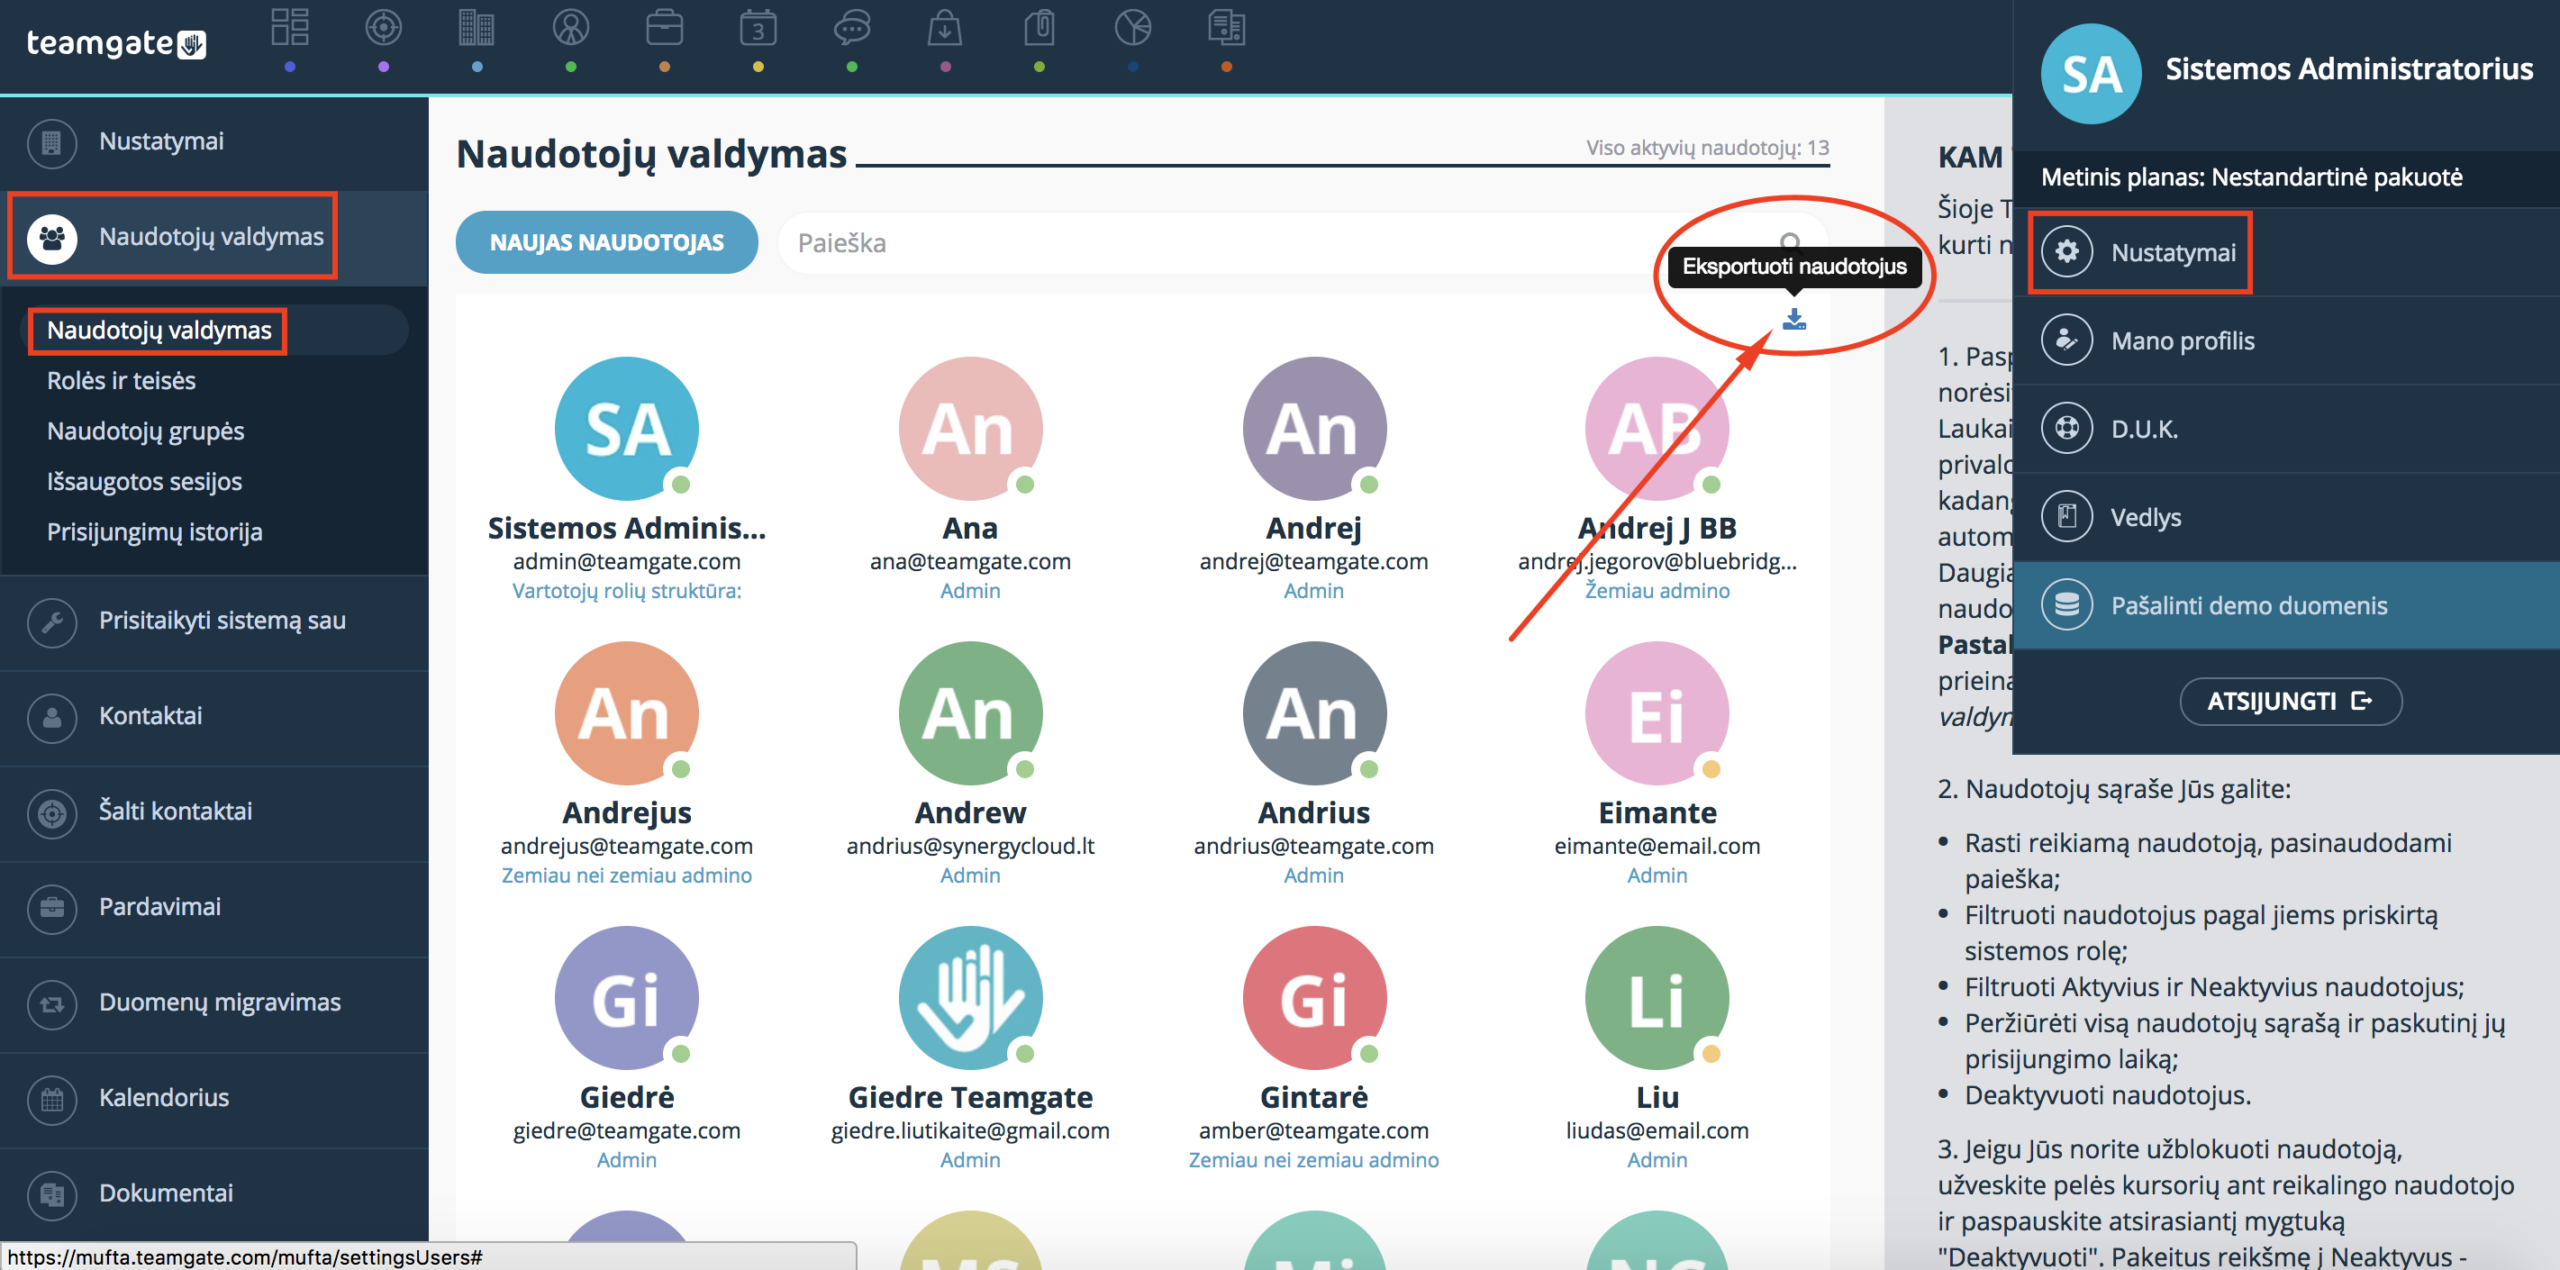Click Admin role link under Andrew
The height and width of the screenshot is (1270, 2560).
tap(970, 875)
